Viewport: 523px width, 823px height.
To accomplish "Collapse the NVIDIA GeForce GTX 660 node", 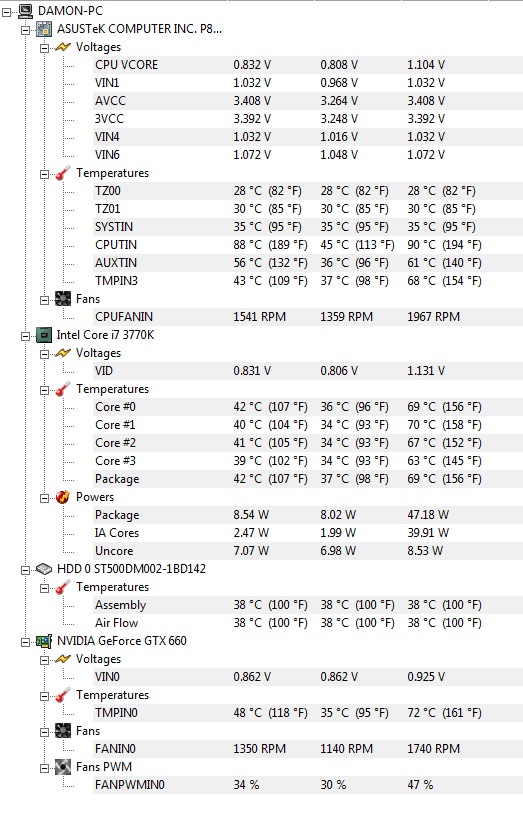I will [x=25, y=642].
